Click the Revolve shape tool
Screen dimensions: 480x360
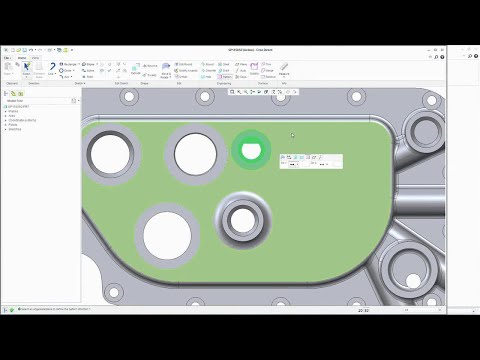pyautogui.click(x=149, y=66)
